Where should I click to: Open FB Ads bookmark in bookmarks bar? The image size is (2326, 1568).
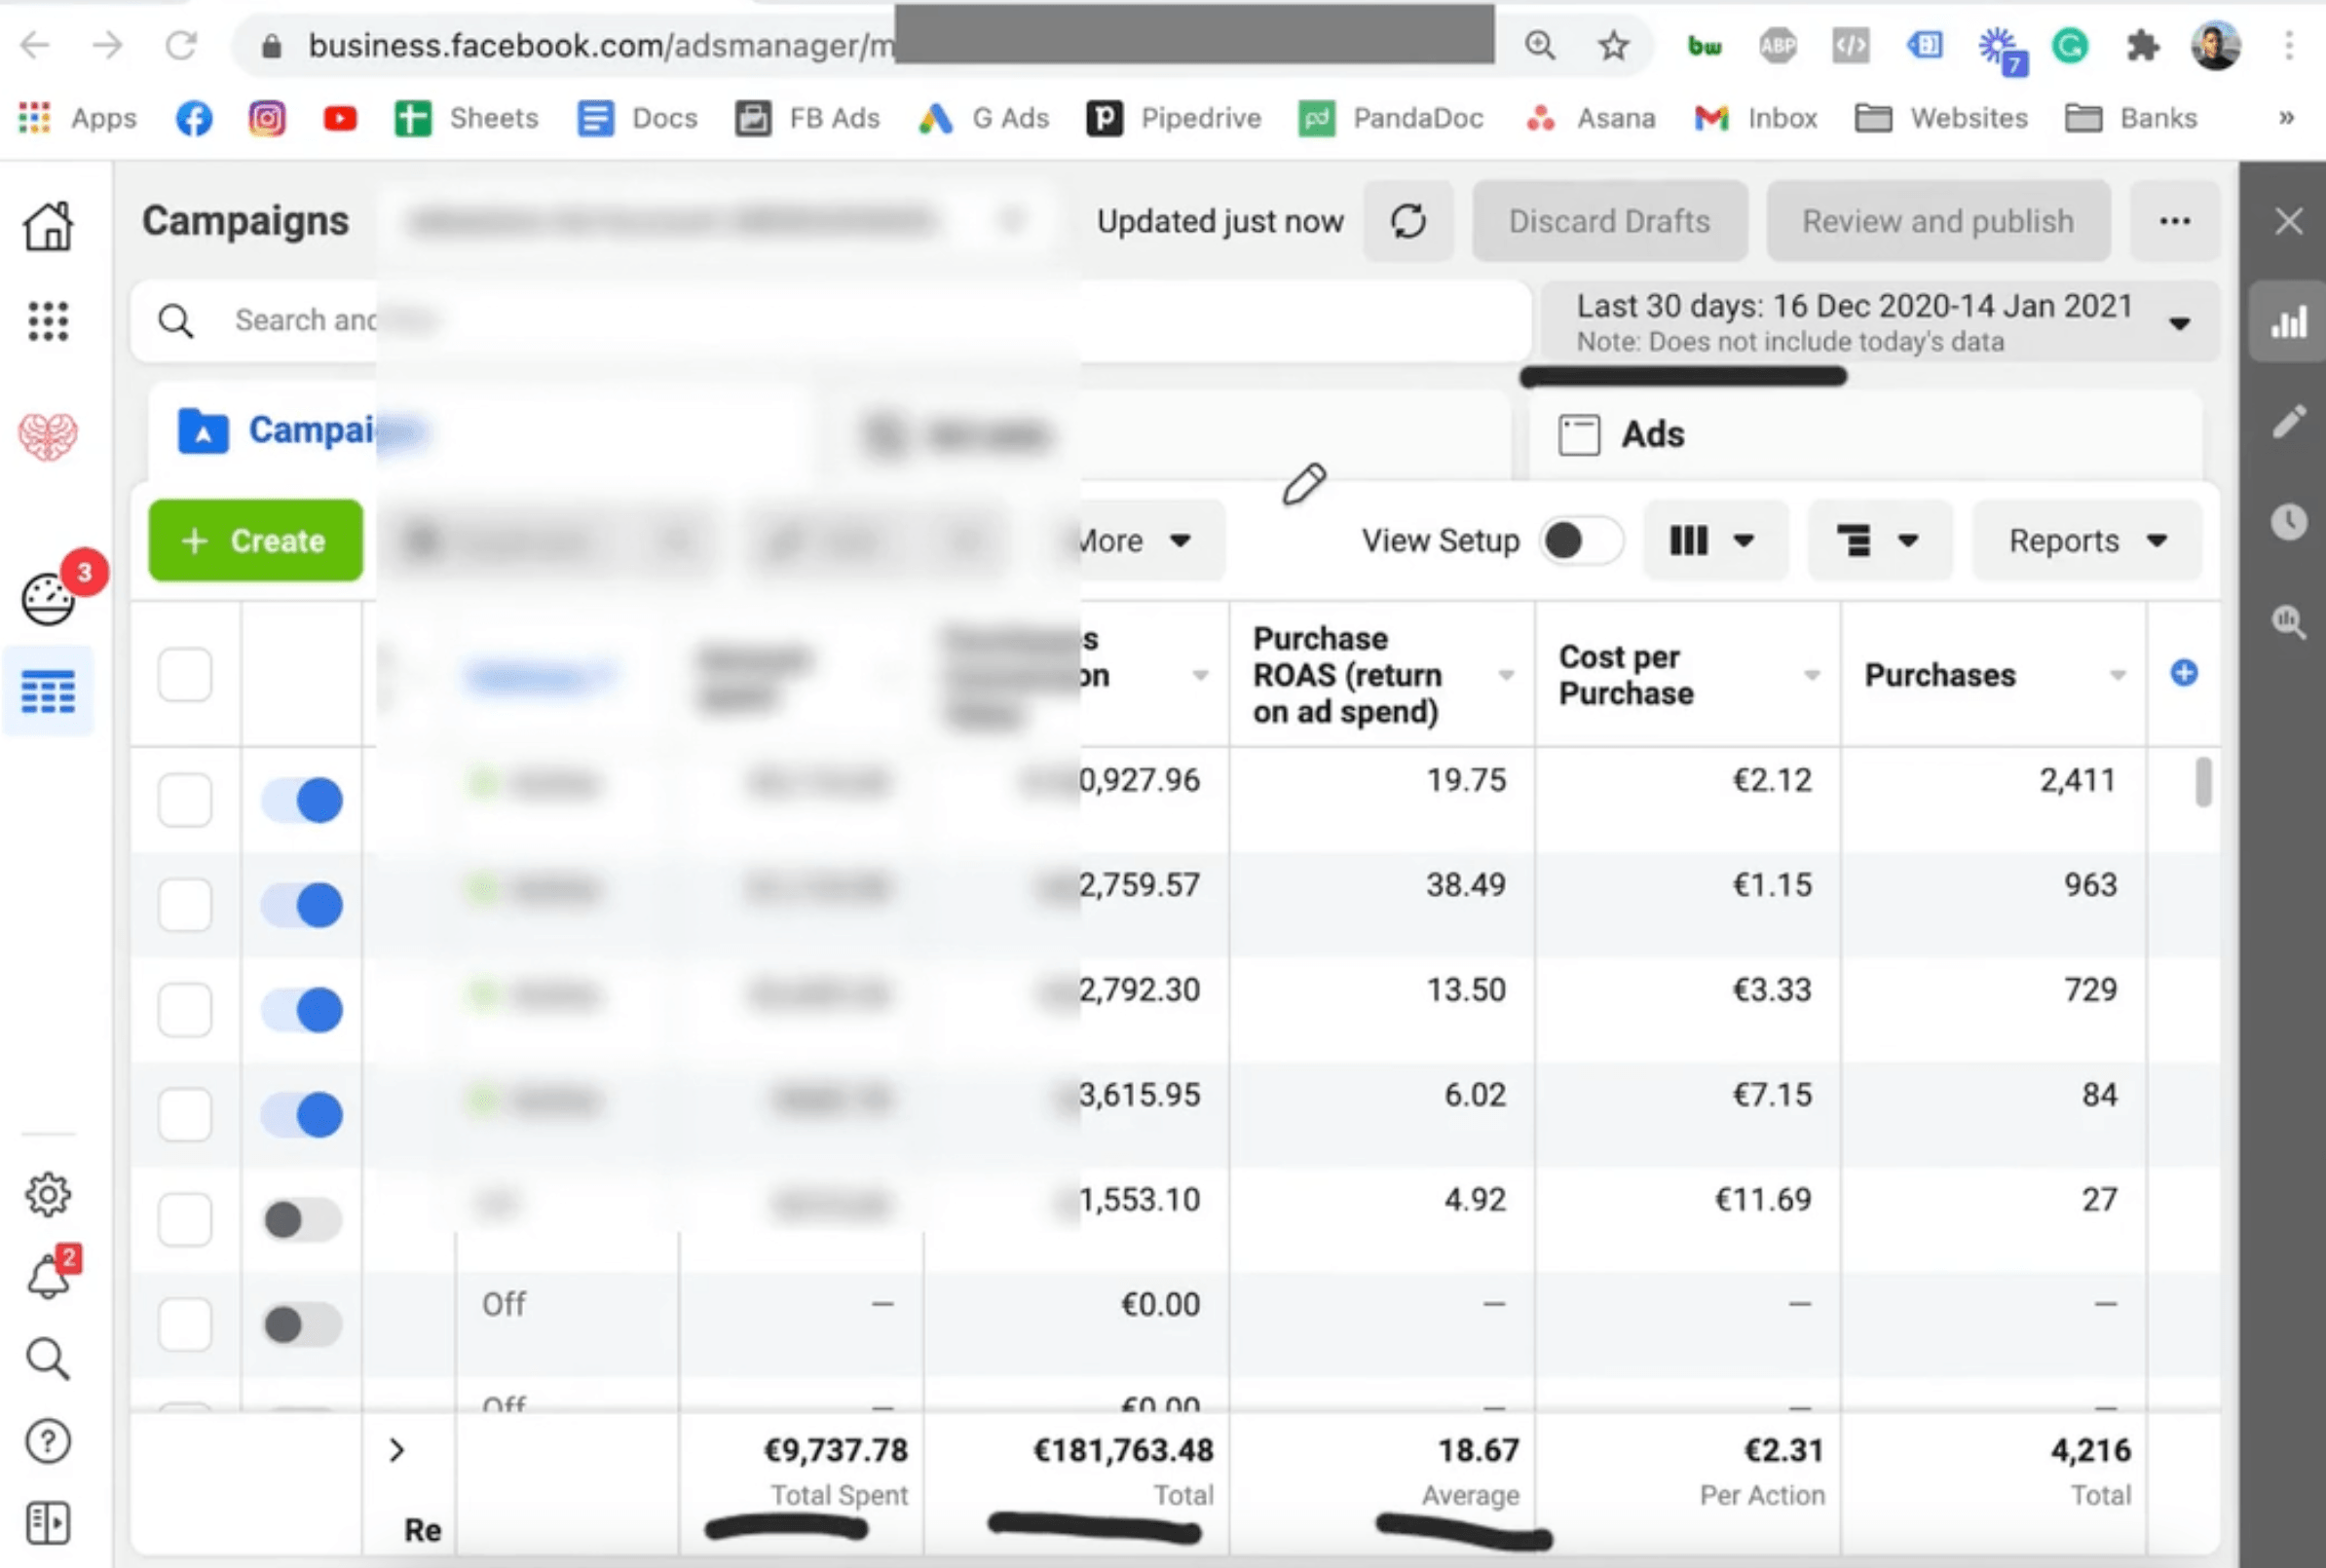(x=808, y=118)
